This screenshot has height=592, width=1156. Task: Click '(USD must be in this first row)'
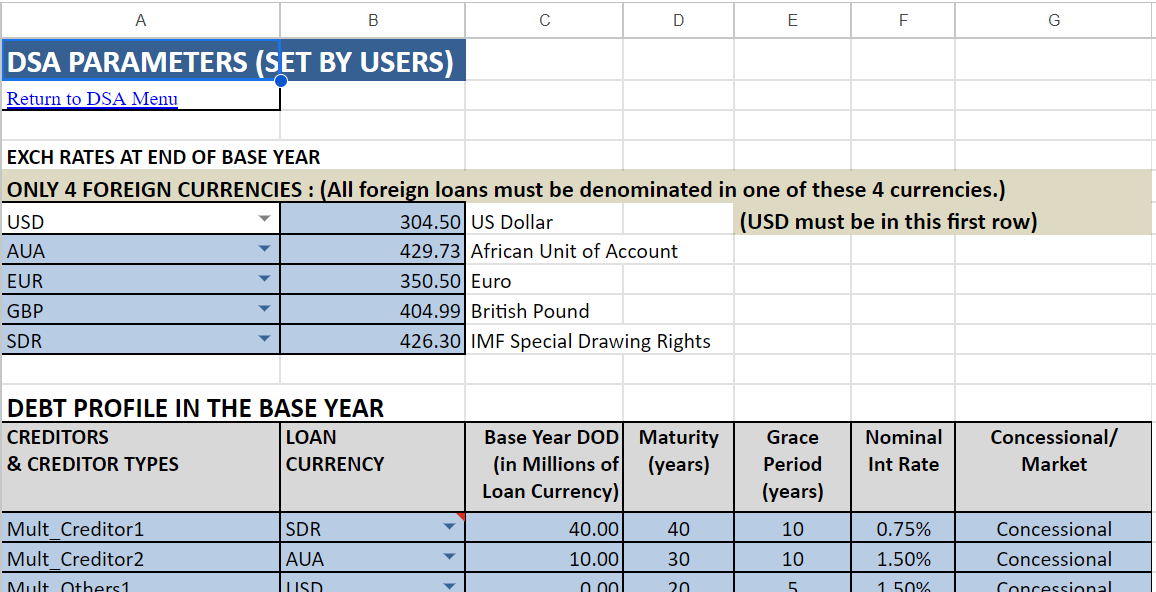(x=888, y=221)
